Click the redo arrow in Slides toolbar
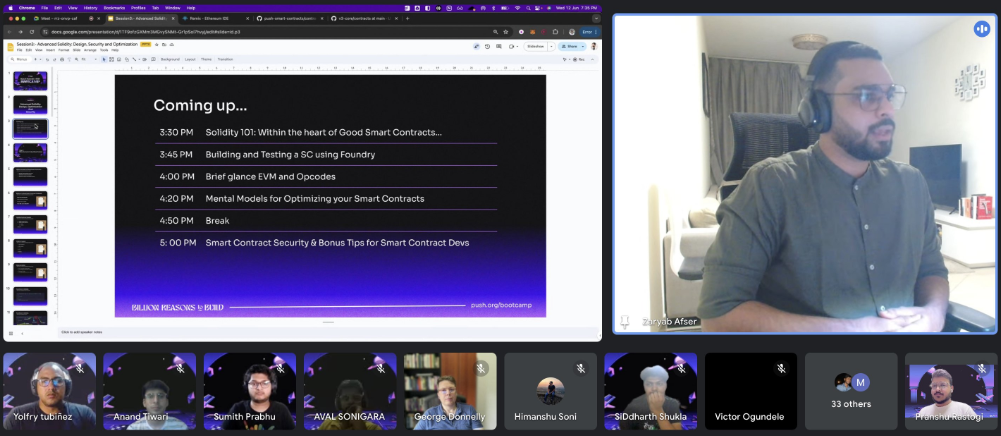1001x436 pixels. pyautogui.click(x=54, y=59)
